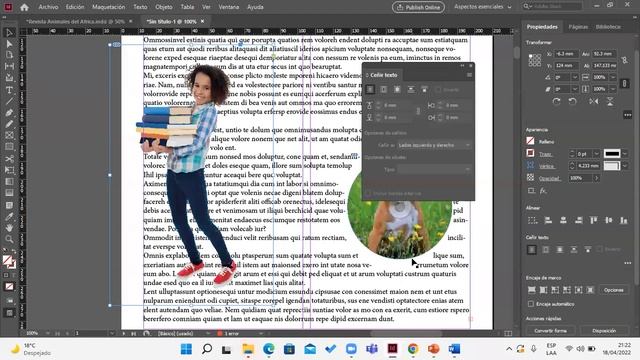Image resolution: width=640 pixels, height=360 pixels.
Task: Select the Line tool
Action: [x=9, y=101]
